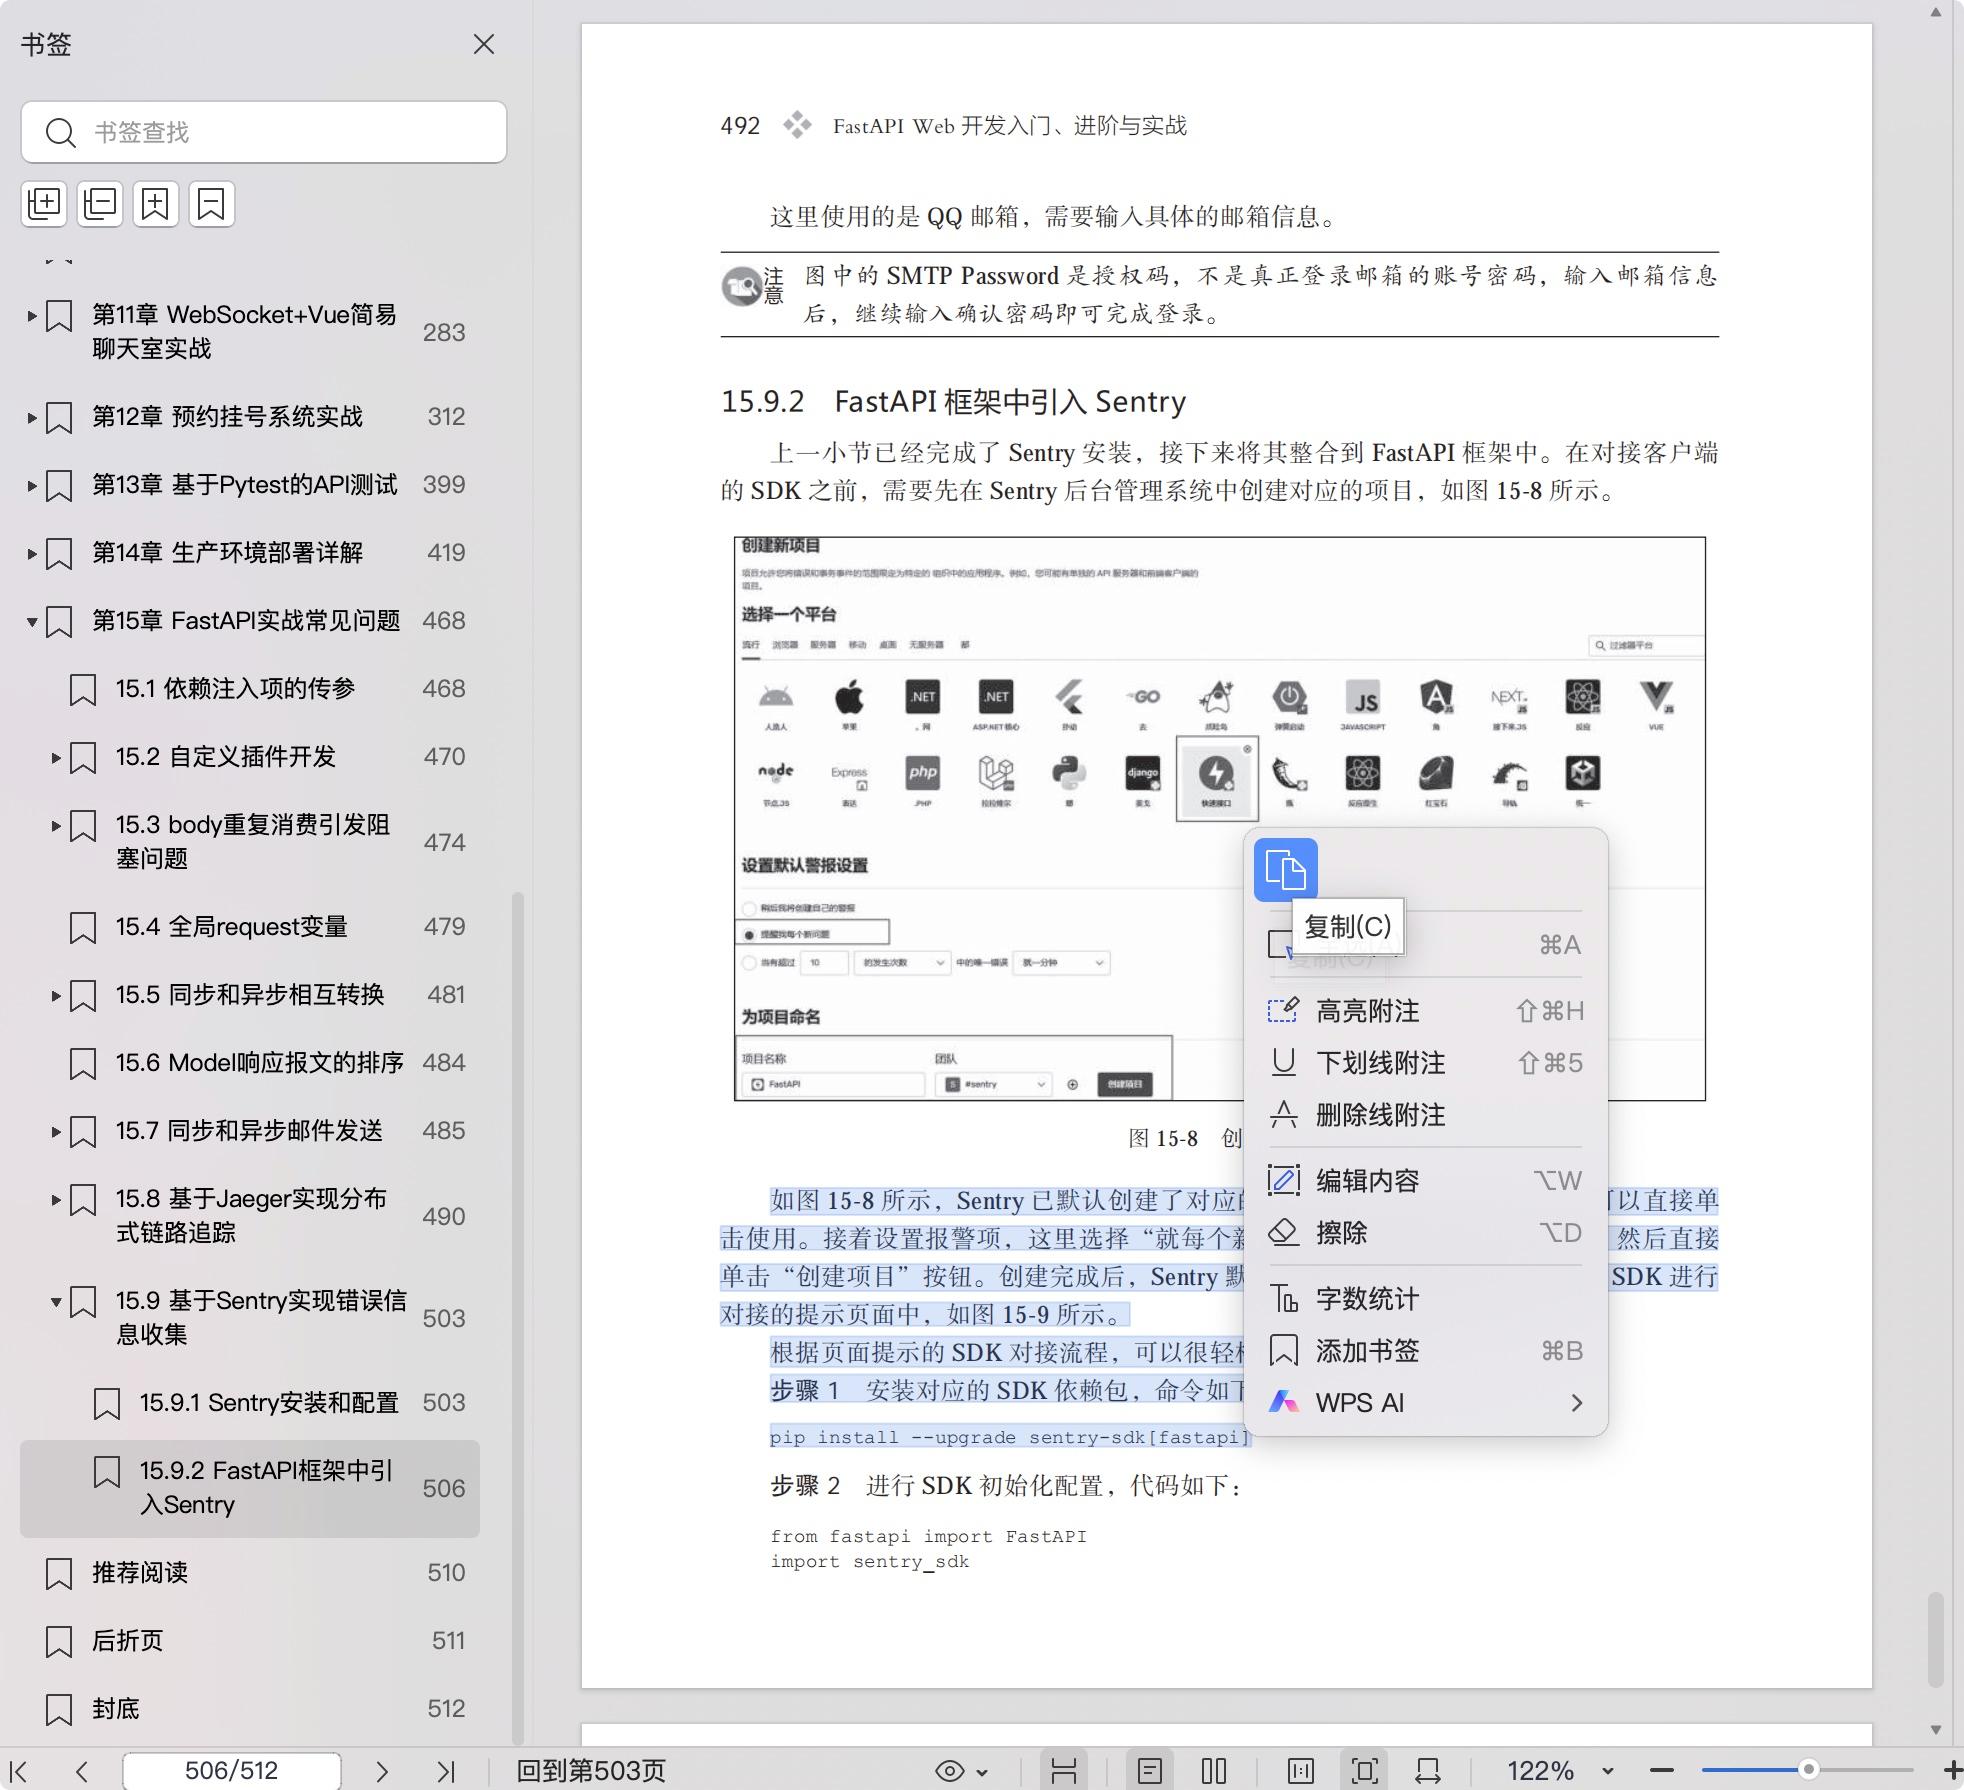Screen dimensions: 1964x1790
Task: Expand section 15.2 custom plugin bookmark
Action: pos(56,757)
